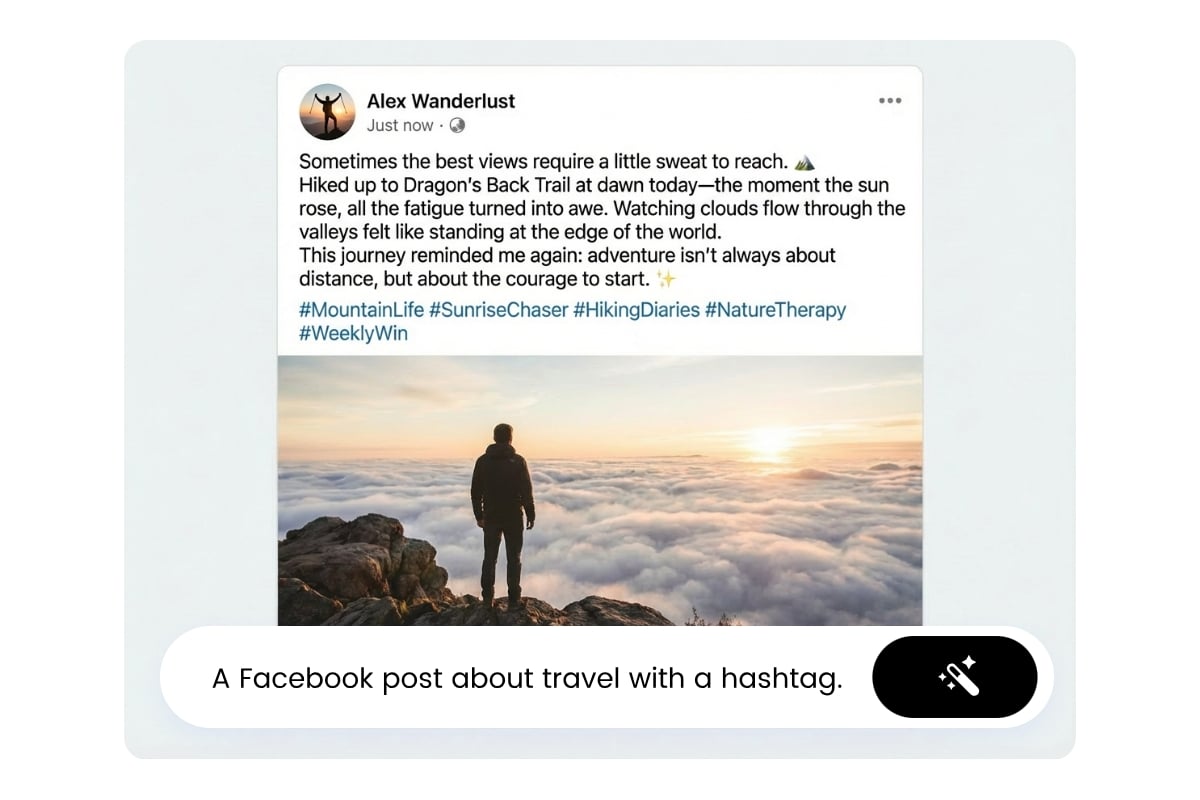Focus the 'A Facebook post about travel' prompt field

pyautogui.click(x=527, y=678)
